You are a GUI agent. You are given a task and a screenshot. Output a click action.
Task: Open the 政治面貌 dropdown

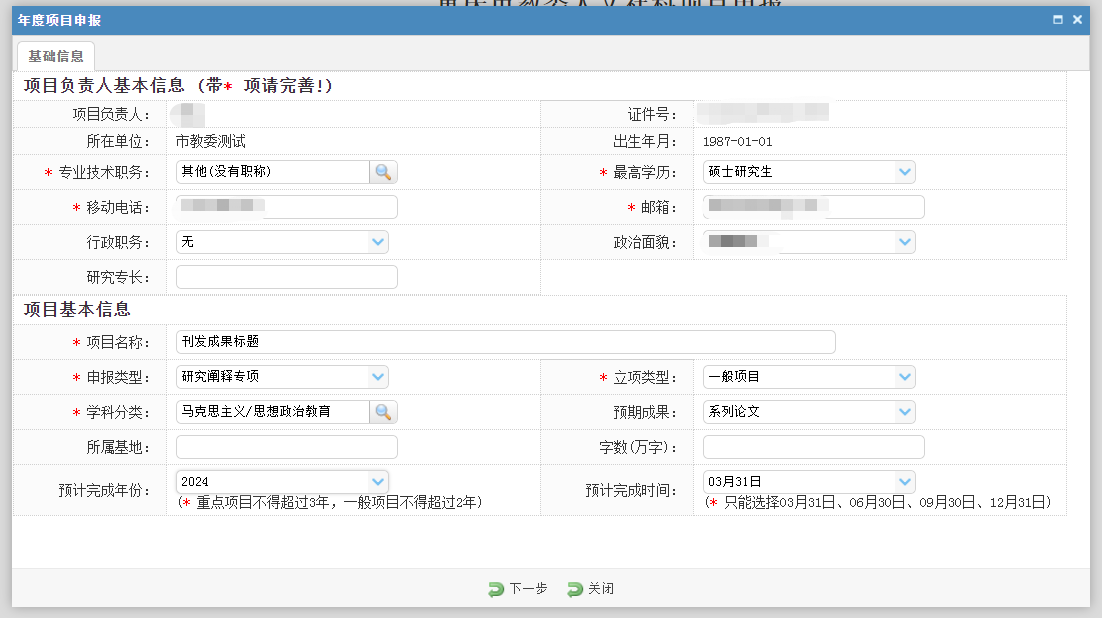905,241
